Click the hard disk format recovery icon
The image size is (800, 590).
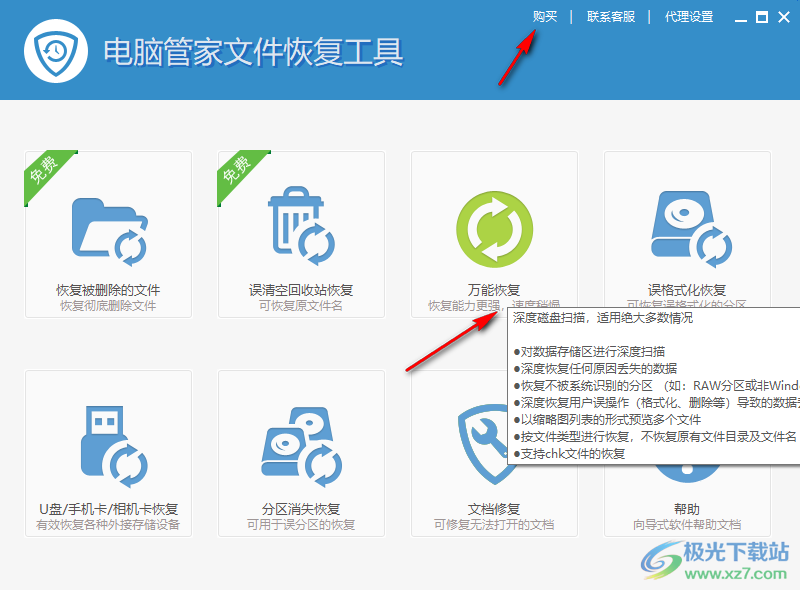click(x=691, y=229)
